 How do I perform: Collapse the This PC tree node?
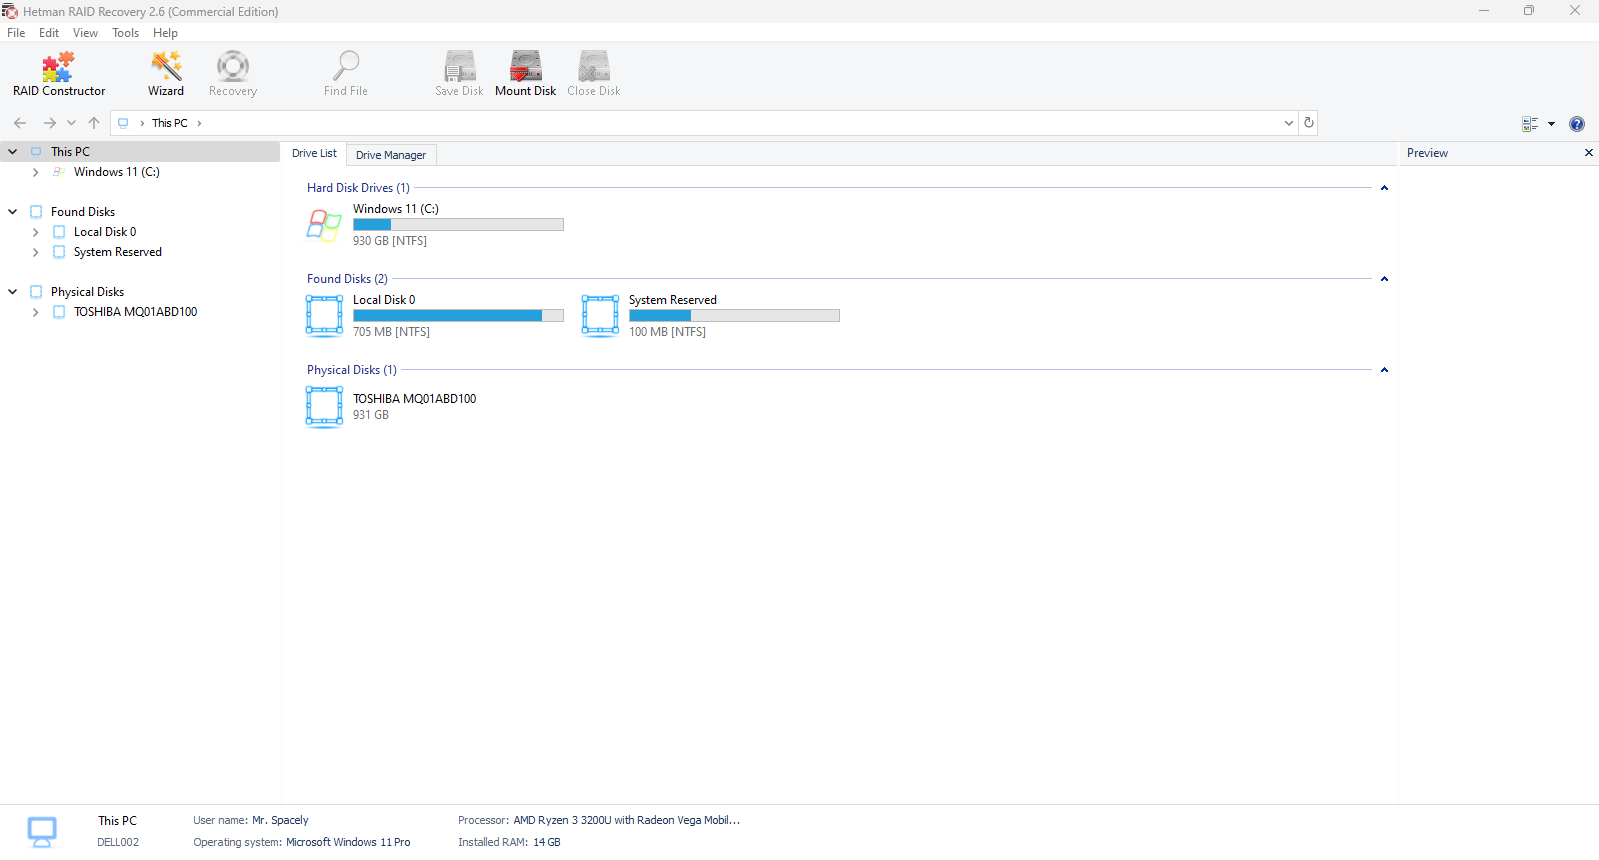pyautogui.click(x=13, y=152)
